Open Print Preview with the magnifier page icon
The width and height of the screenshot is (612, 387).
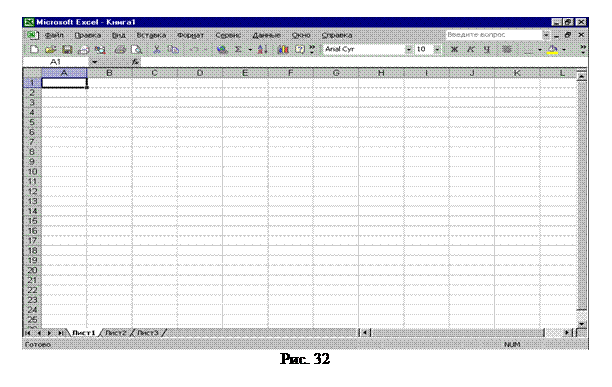tap(137, 50)
